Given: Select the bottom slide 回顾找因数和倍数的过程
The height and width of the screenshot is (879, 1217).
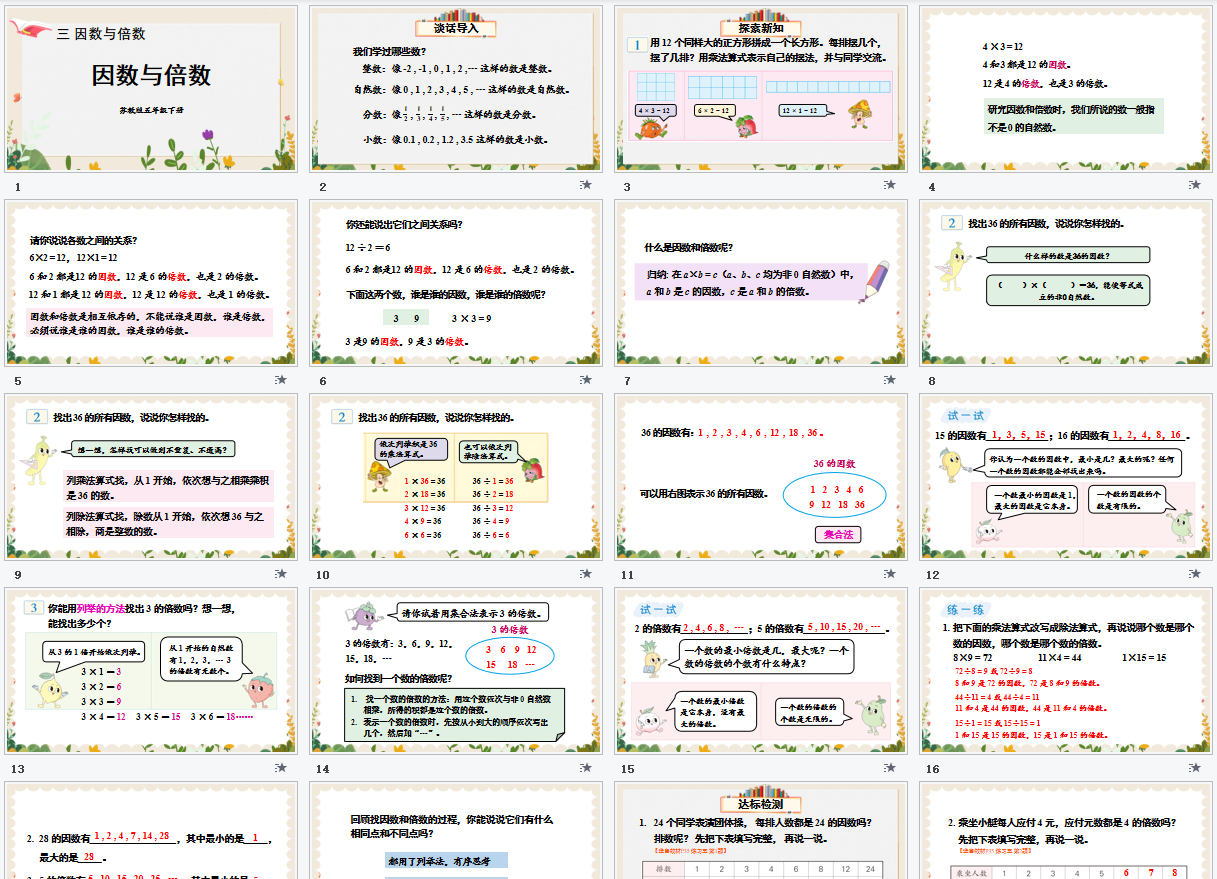Looking at the screenshot, I should point(456,830).
